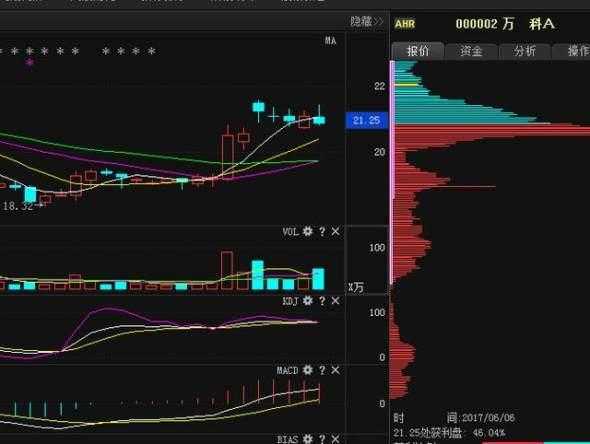Open KDJ indicator settings gear
590x444 pixels.
308,301
